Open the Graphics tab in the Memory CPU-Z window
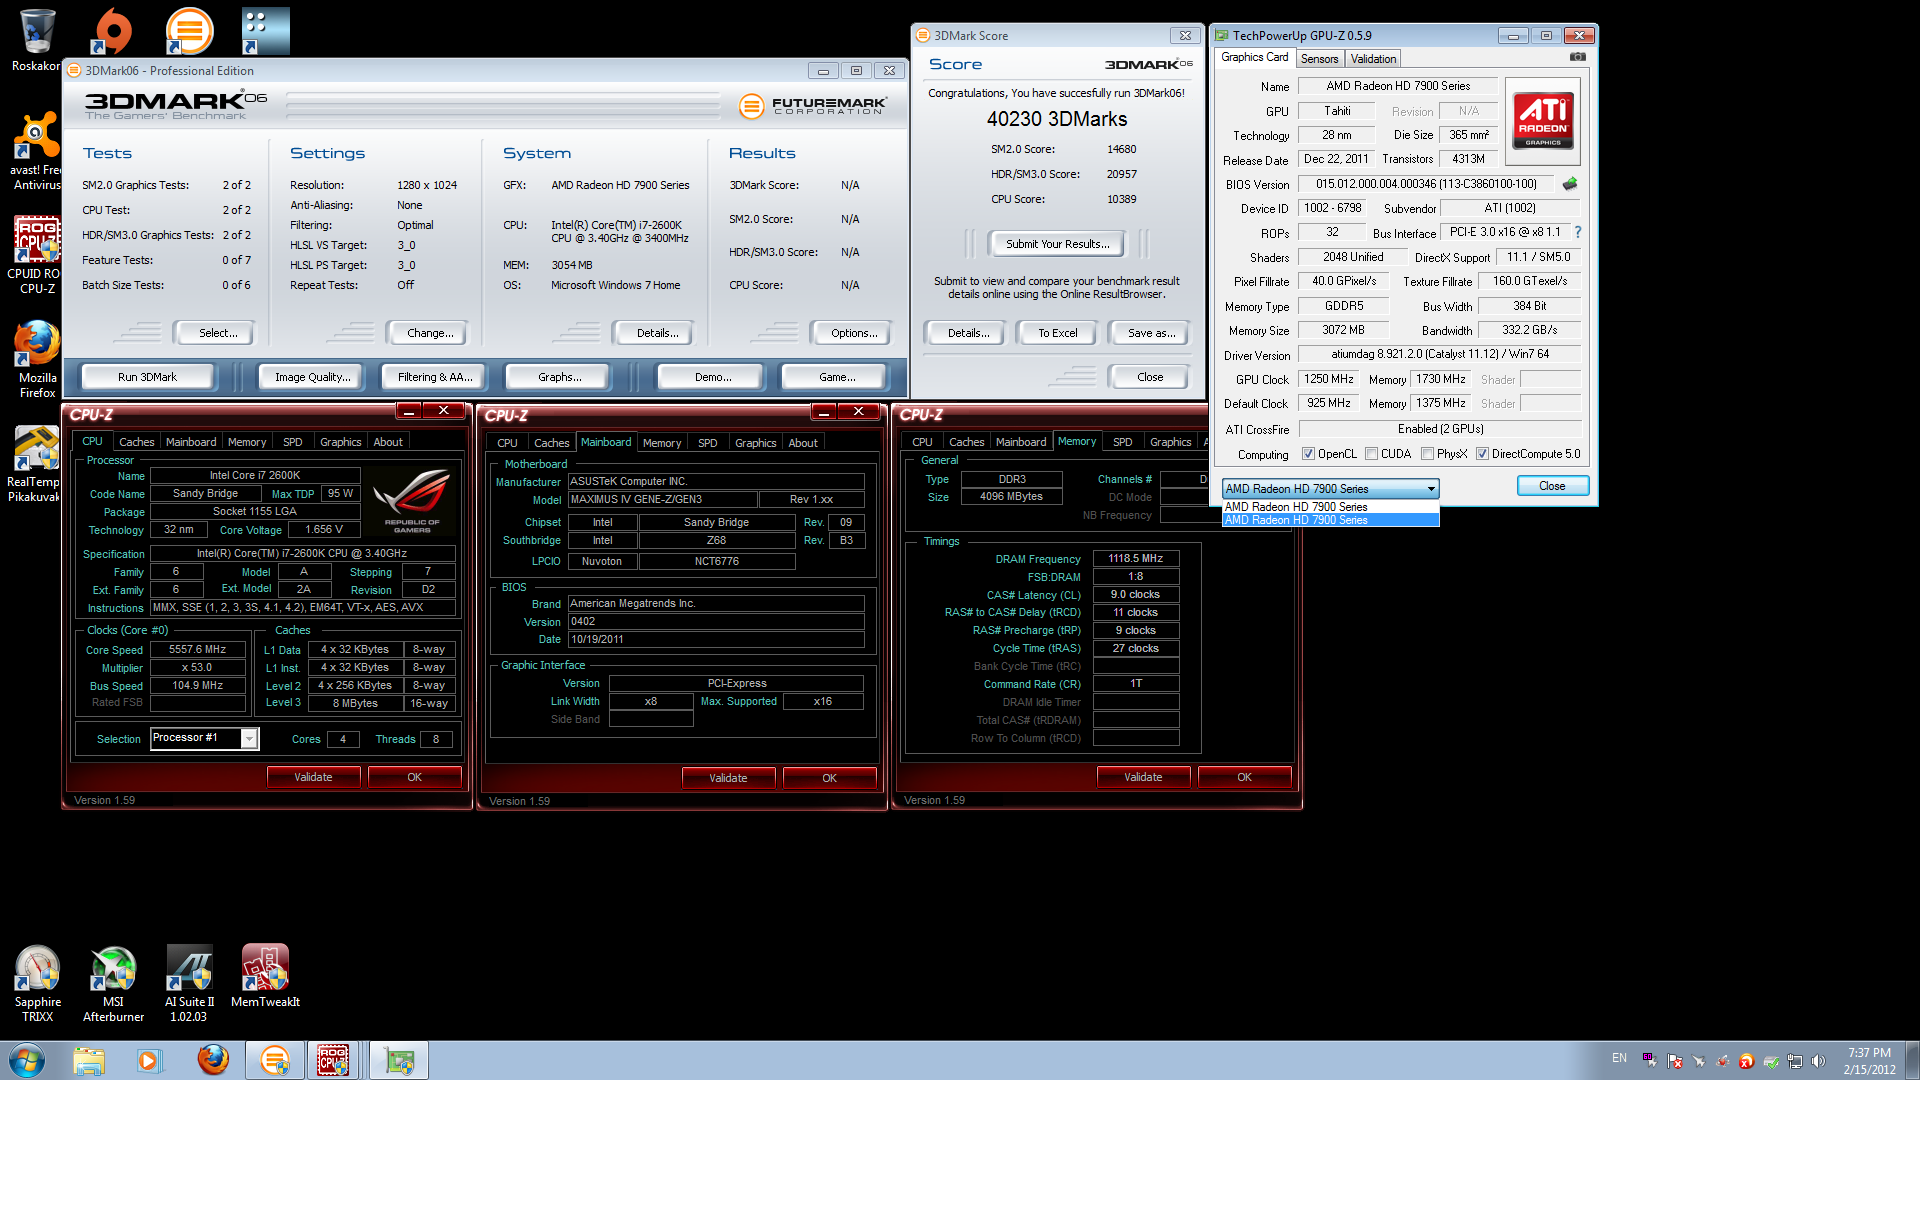The image size is (1920, 1215). (x=1170, y=442)
